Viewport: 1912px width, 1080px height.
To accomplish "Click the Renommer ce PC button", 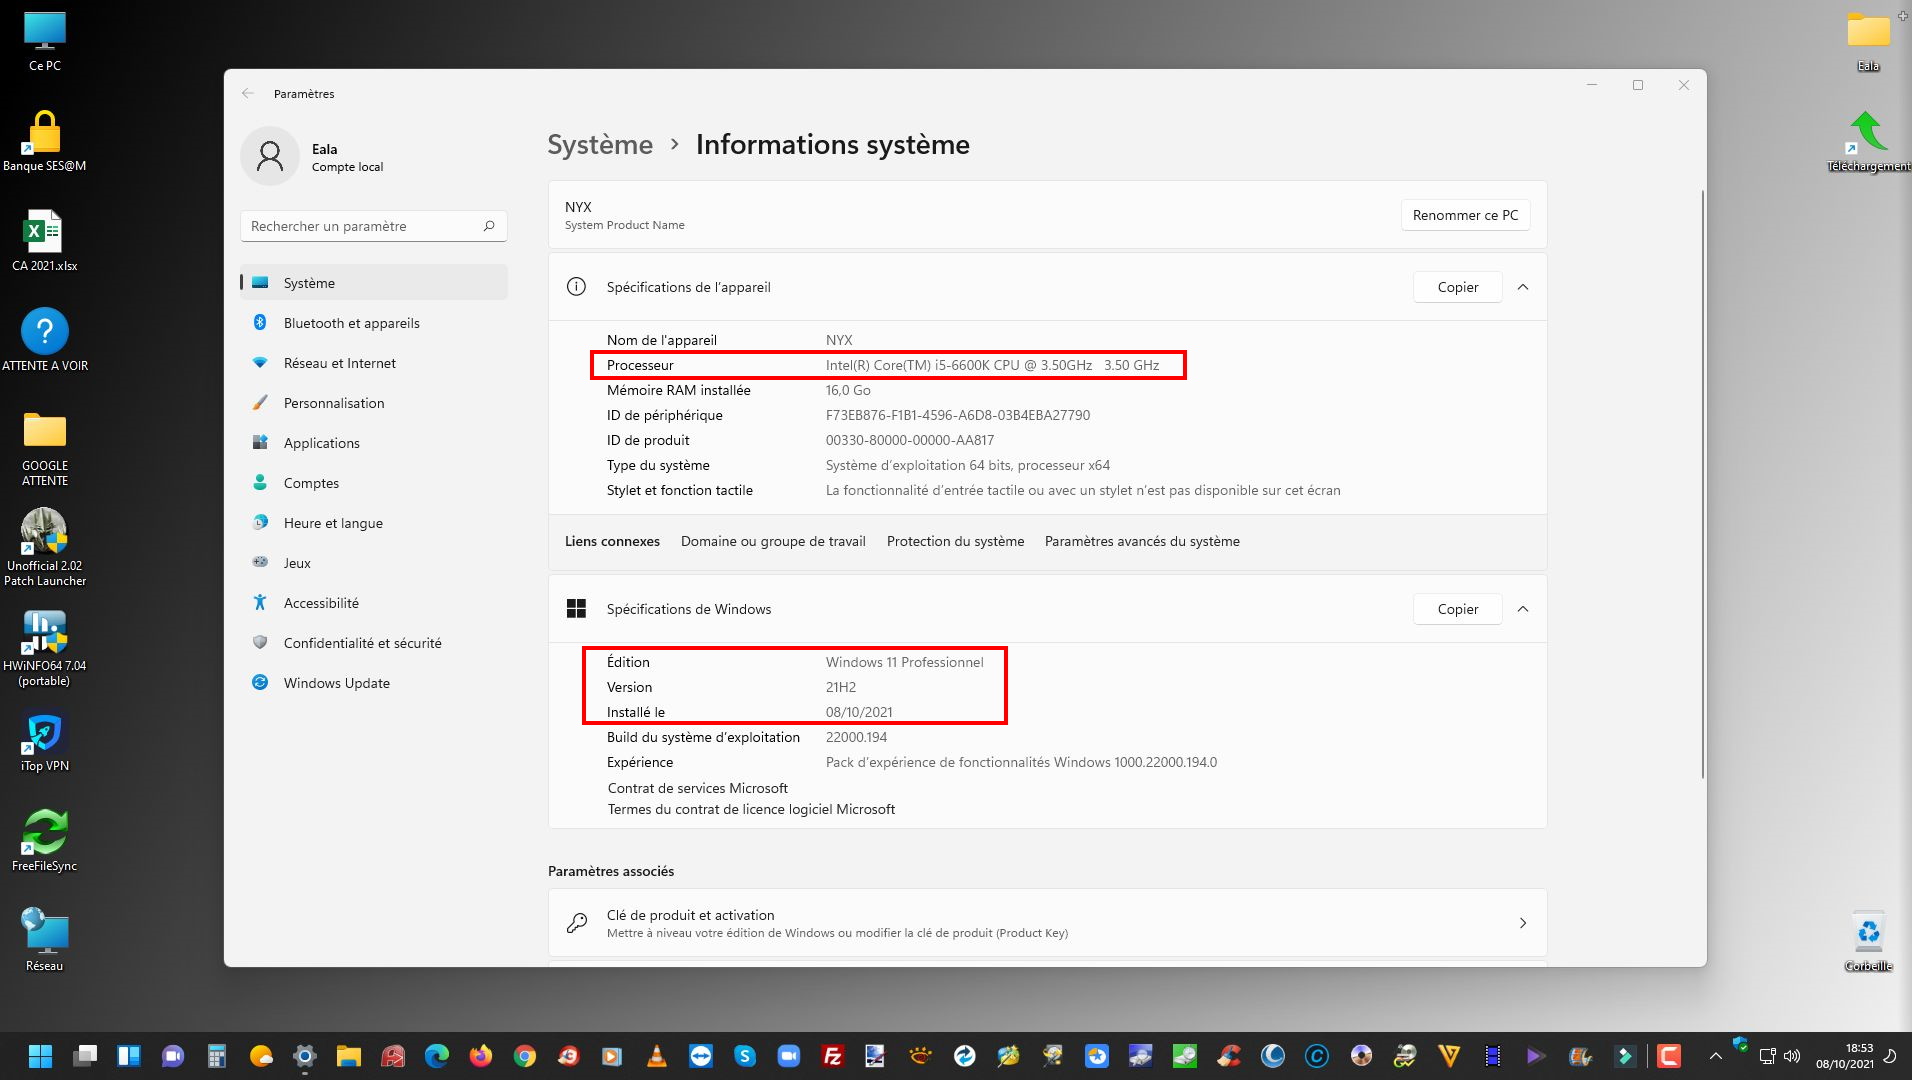I will (1465, 215).
